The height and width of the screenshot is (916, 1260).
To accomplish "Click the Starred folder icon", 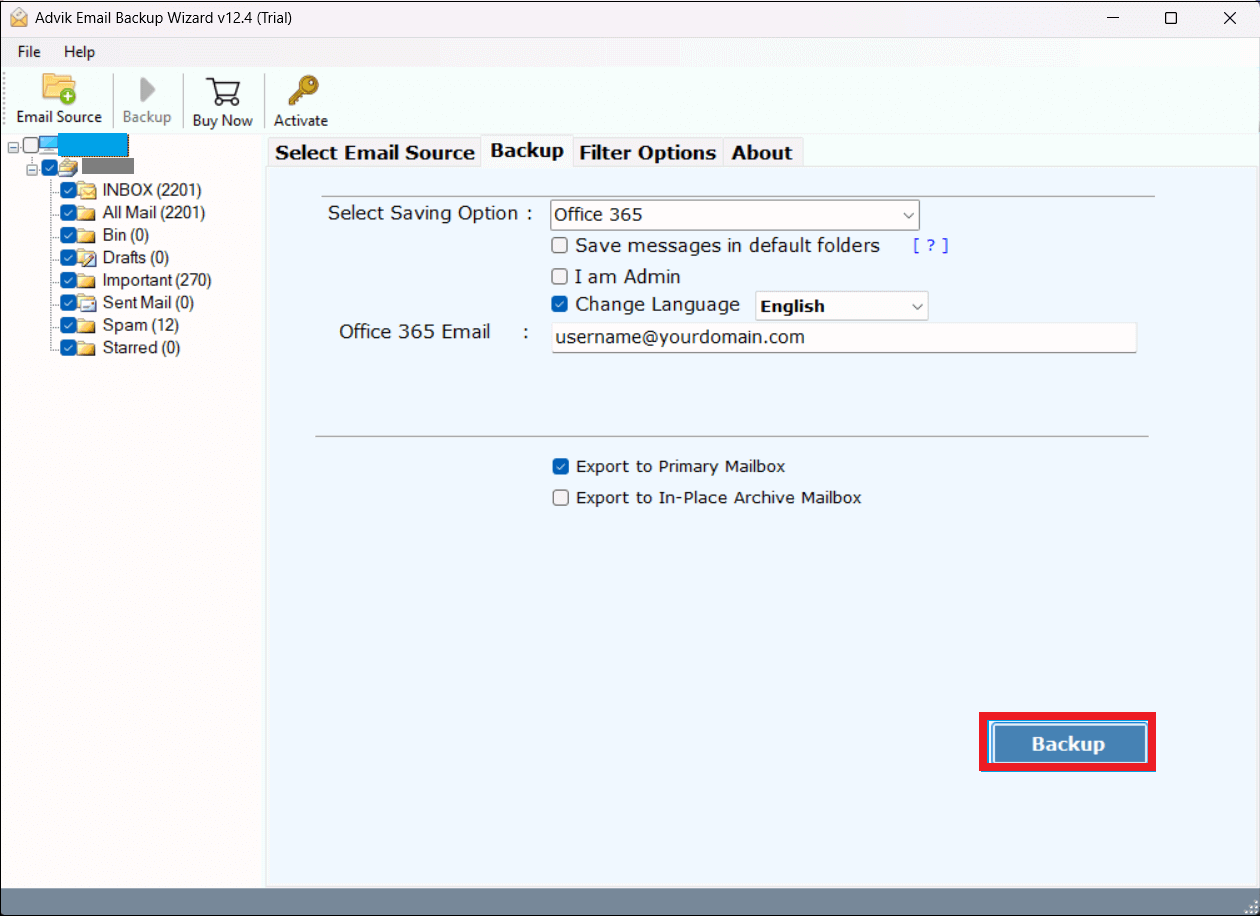I will tap(87, 348).
